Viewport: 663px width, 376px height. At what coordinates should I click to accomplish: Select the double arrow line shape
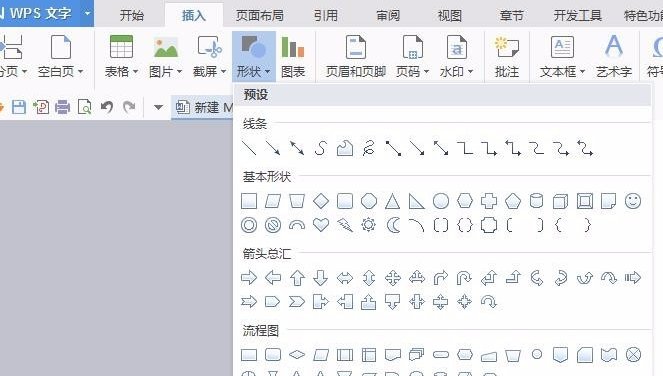coord(297,148)
